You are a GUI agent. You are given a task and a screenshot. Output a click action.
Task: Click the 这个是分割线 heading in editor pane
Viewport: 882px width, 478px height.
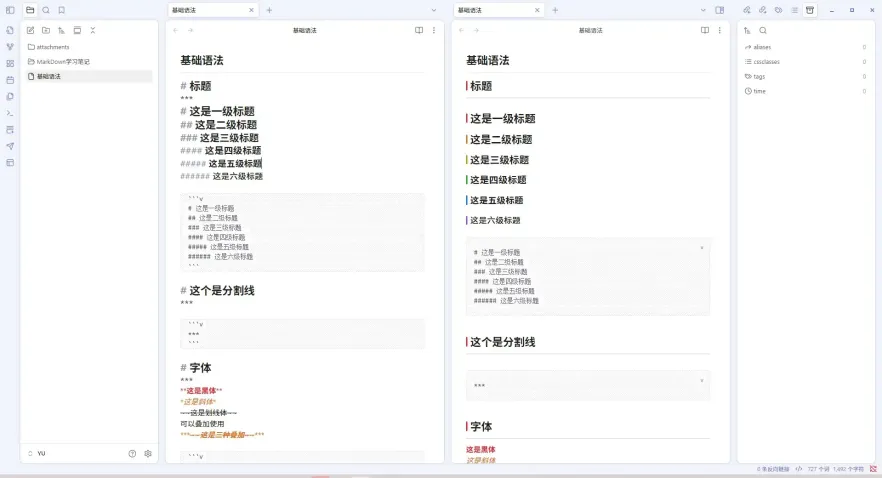click(222, 291)
